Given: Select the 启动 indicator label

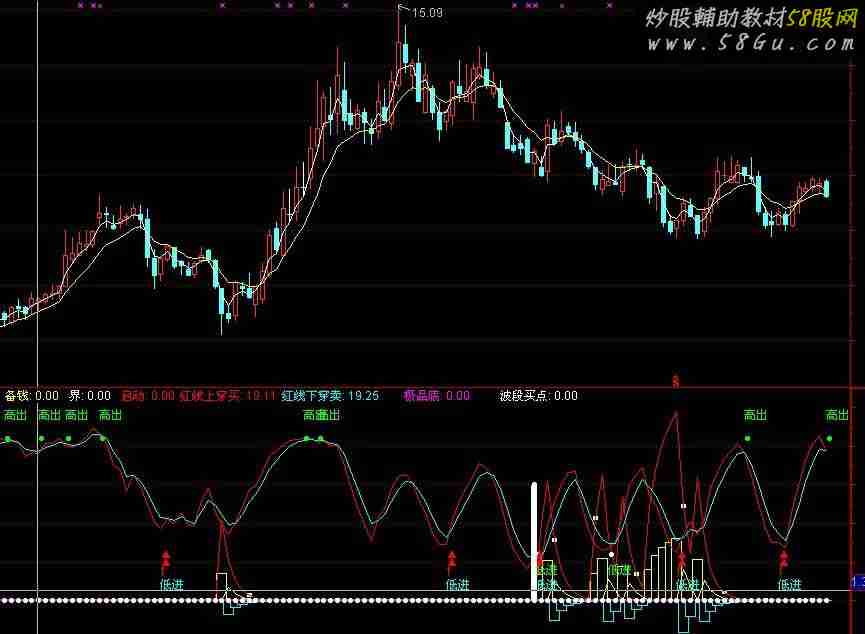Looking at the screenshot, I should tap(147, 396).
